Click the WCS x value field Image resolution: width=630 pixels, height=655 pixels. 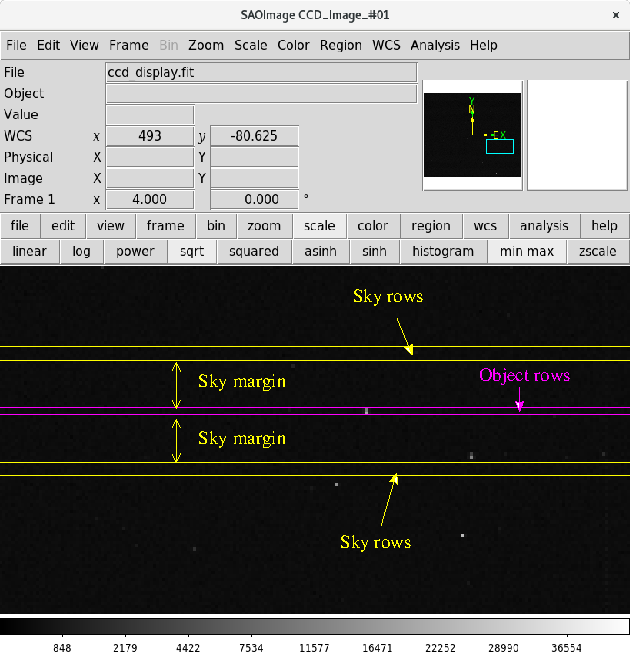point(150,136)
